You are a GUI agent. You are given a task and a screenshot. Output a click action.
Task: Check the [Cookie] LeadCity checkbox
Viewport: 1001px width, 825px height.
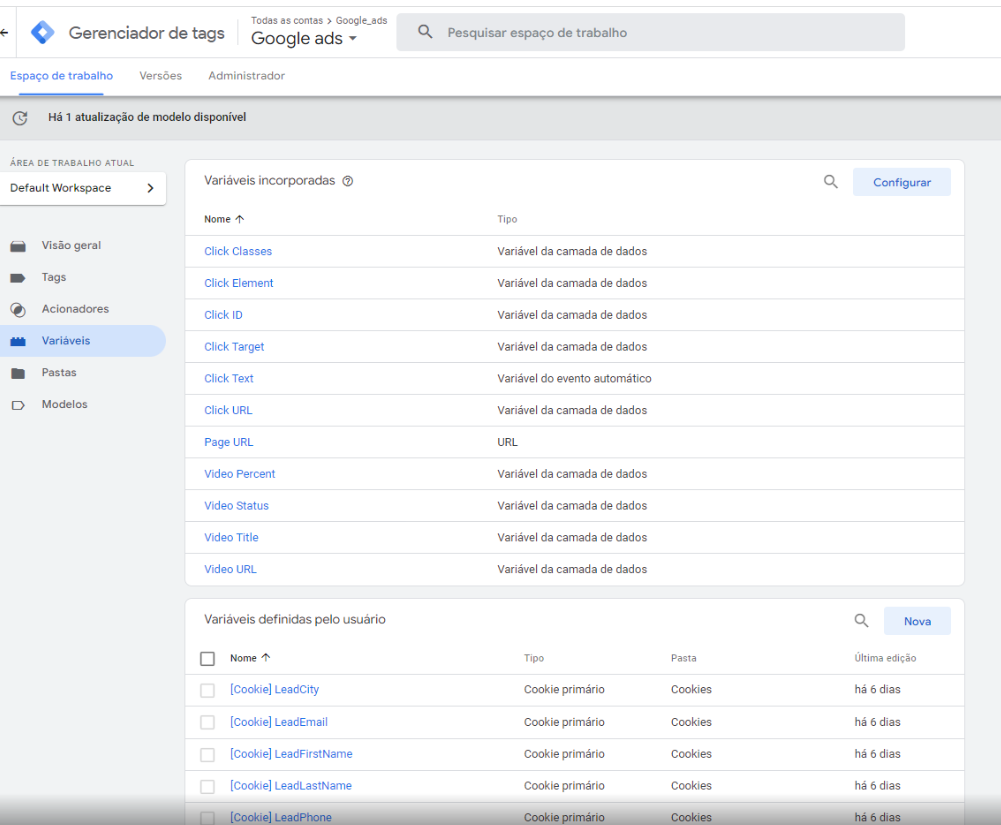tap(207, 690)
